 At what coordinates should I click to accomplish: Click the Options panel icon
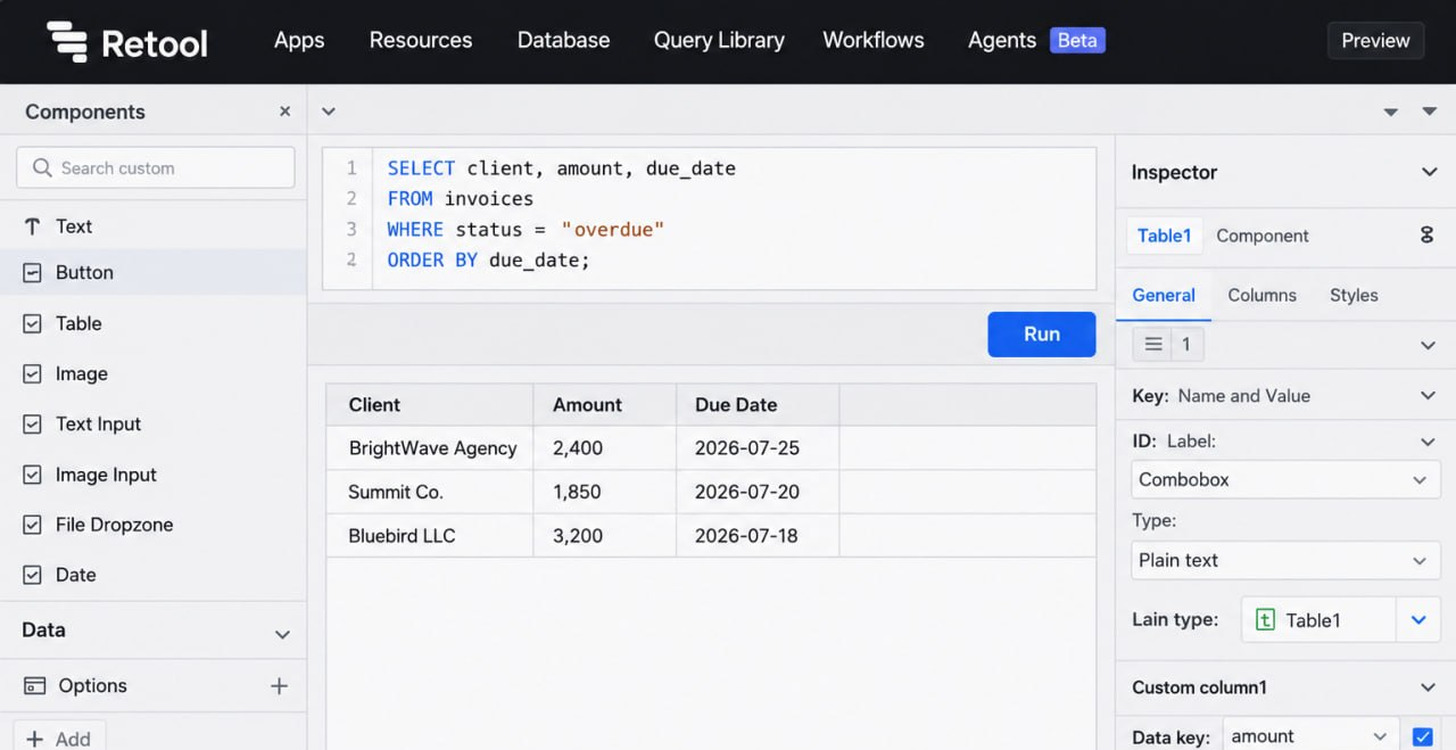tap(35, 686)
